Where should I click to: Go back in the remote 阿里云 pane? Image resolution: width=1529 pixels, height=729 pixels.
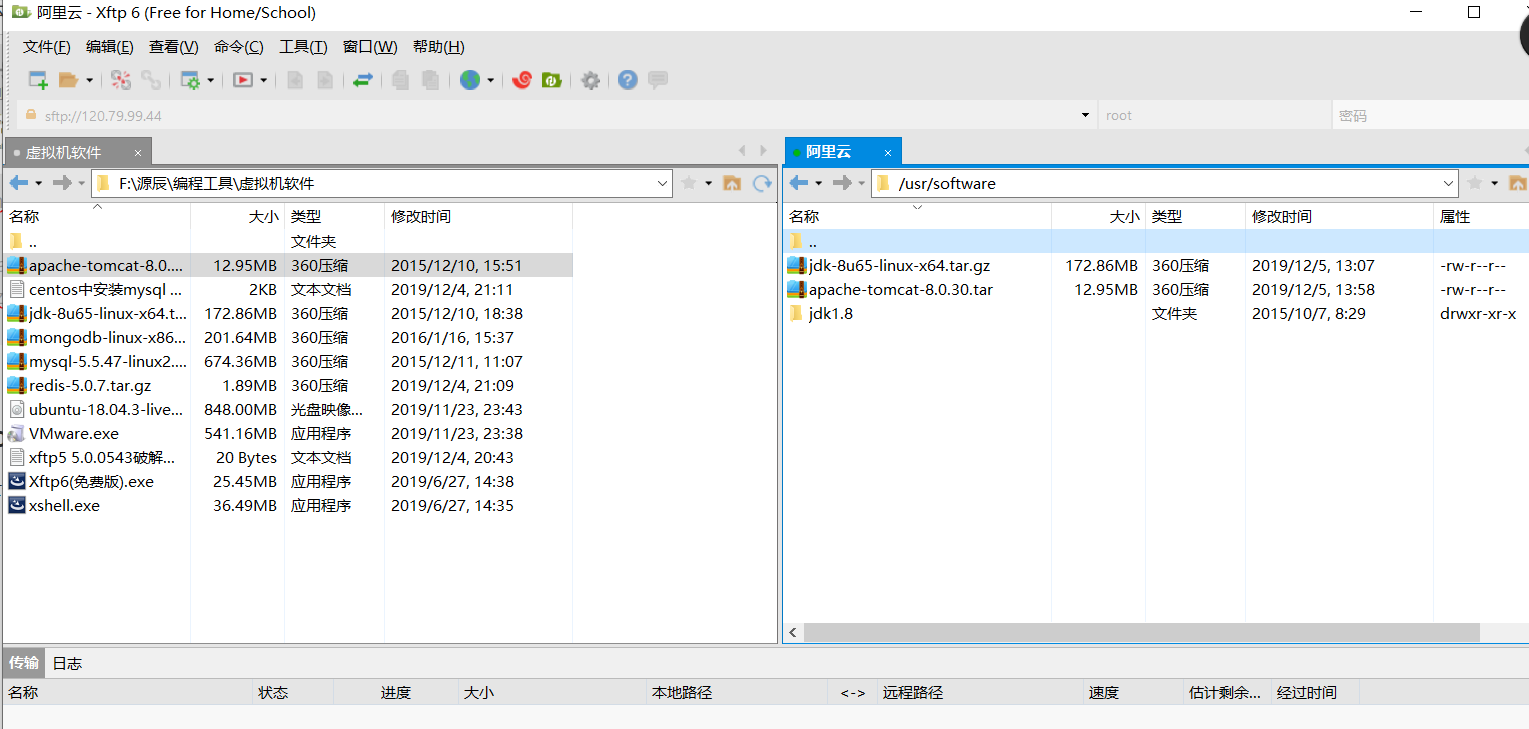[799, 183]
